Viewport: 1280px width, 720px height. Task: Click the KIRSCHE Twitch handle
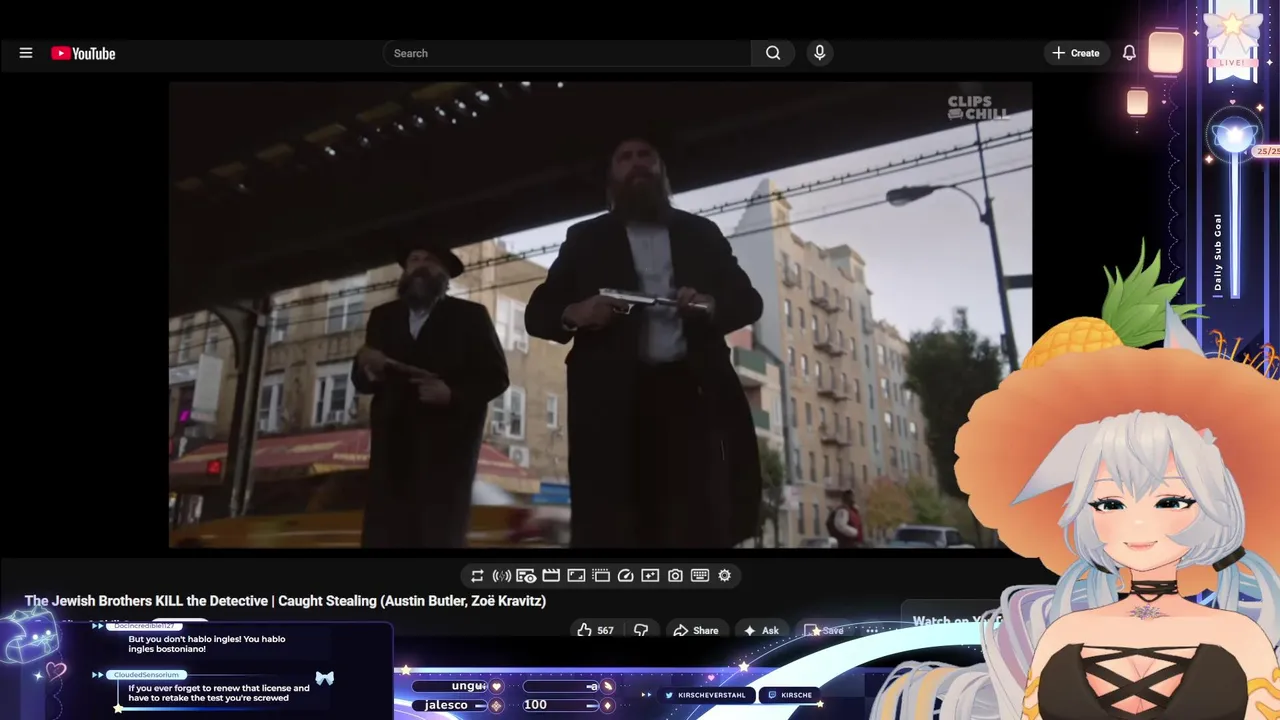tap(790, 695)
